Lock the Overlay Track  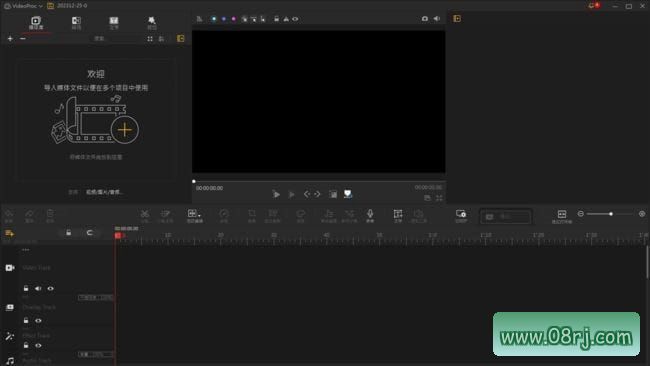tap(26, 320)
